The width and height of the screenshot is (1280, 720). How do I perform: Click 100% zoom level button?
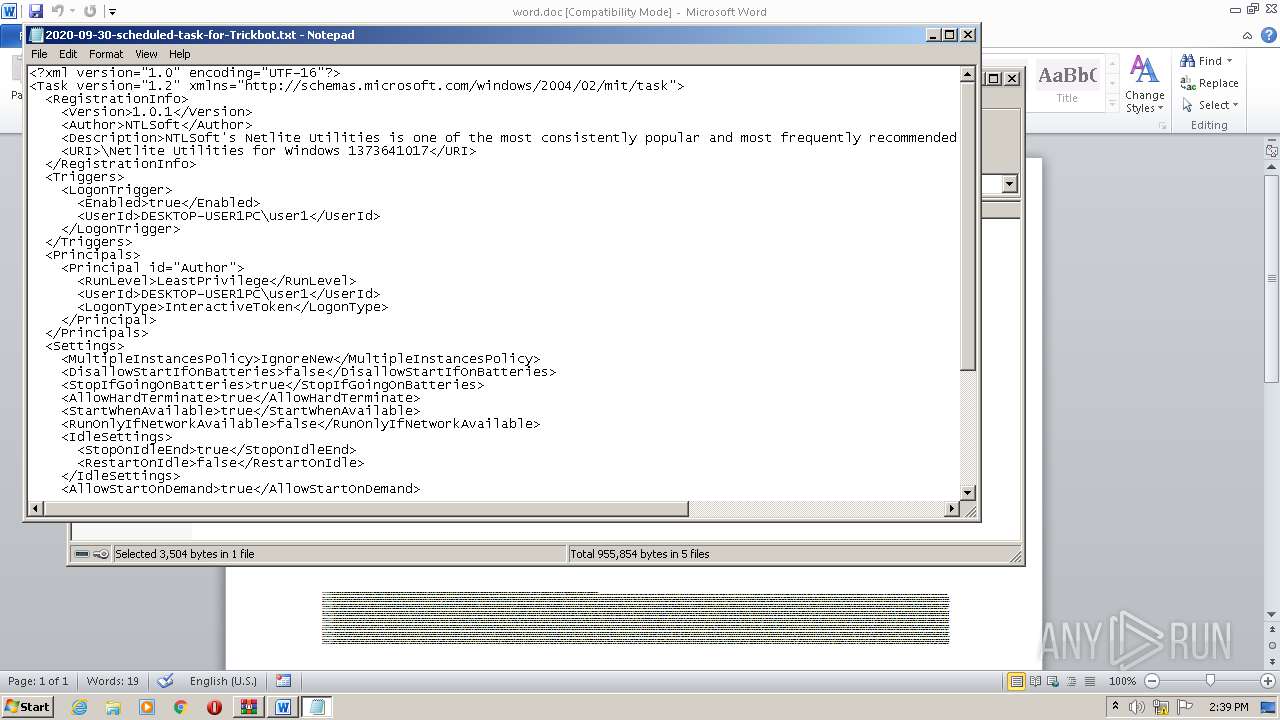[x=1122, y=681]
